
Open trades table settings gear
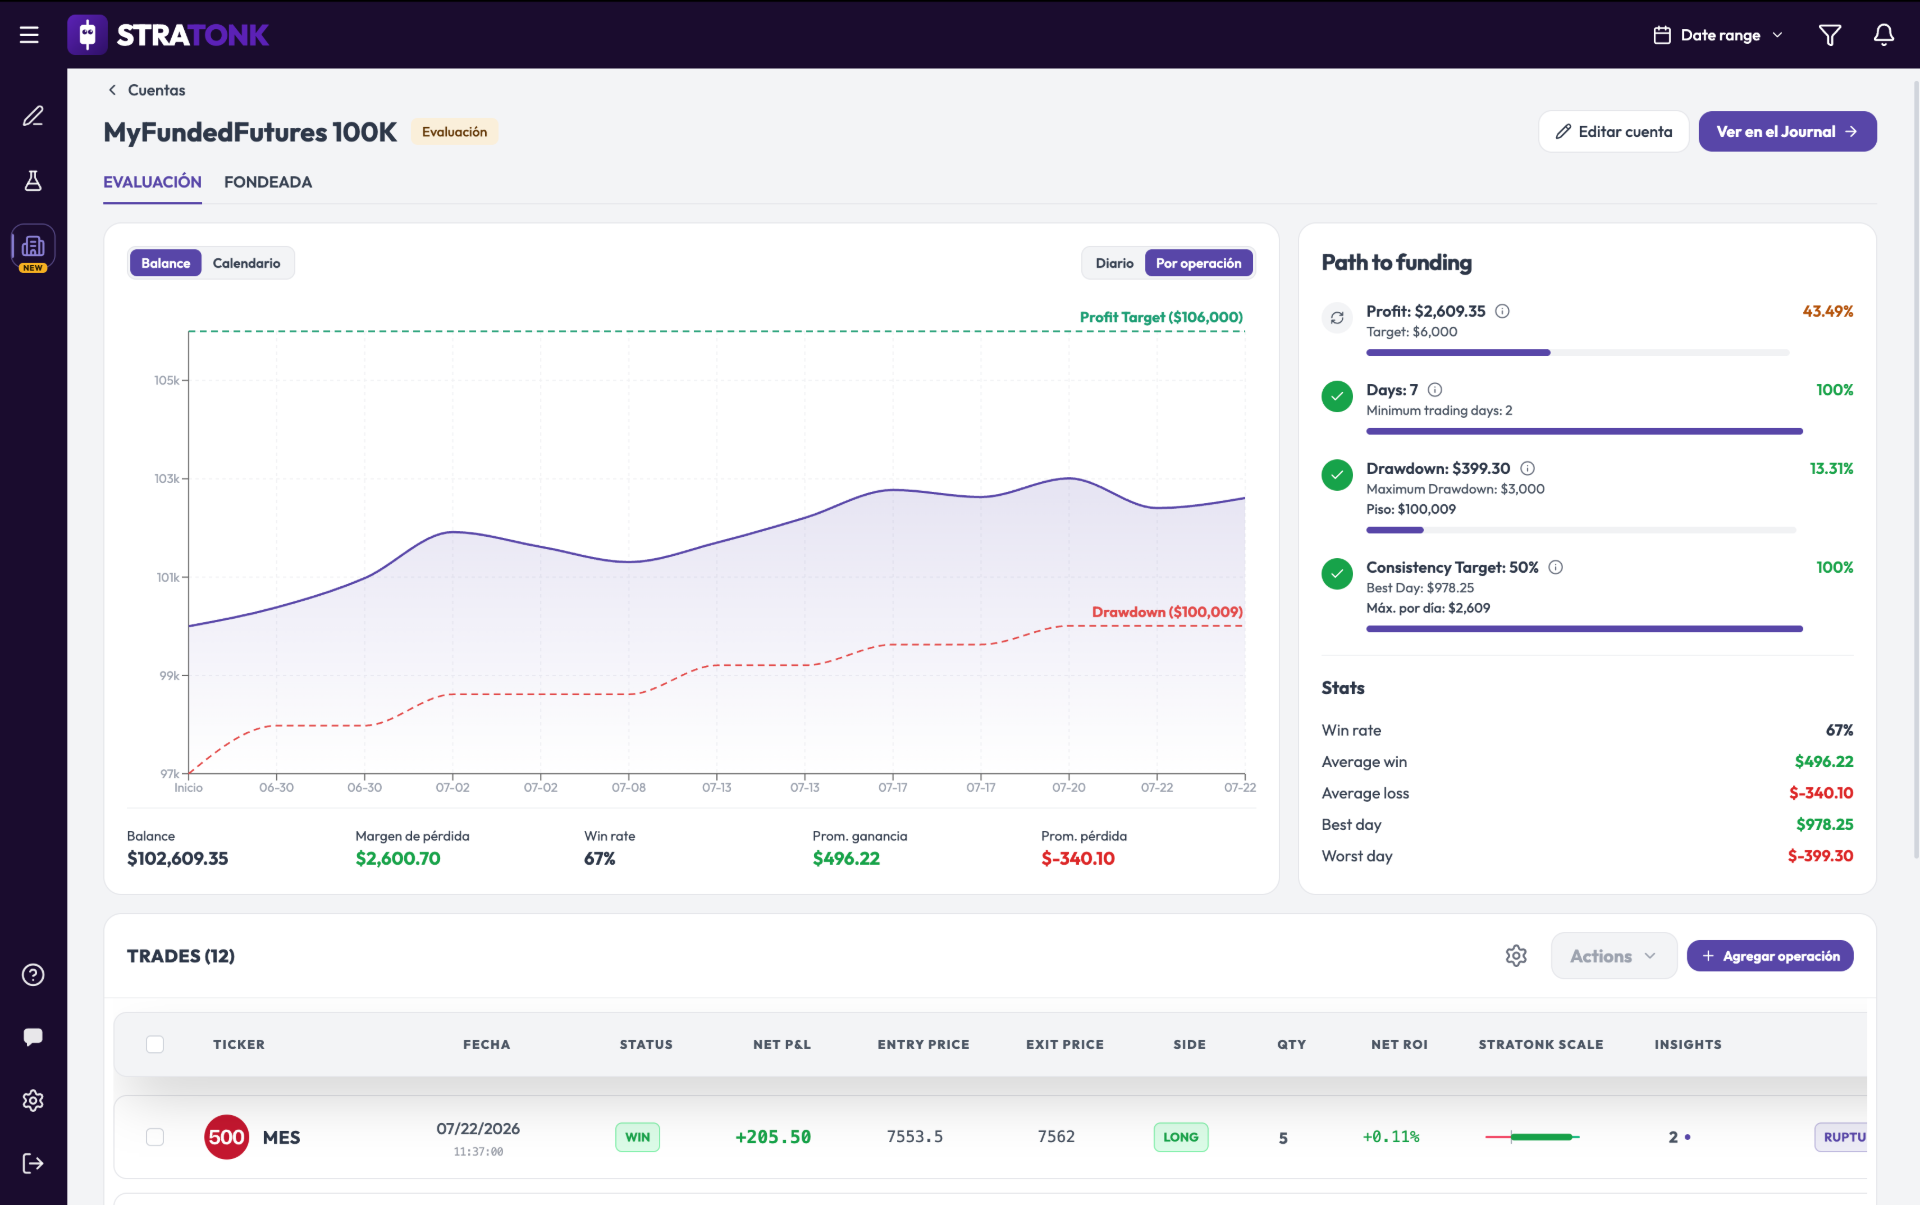click(x=1516, y=956)
